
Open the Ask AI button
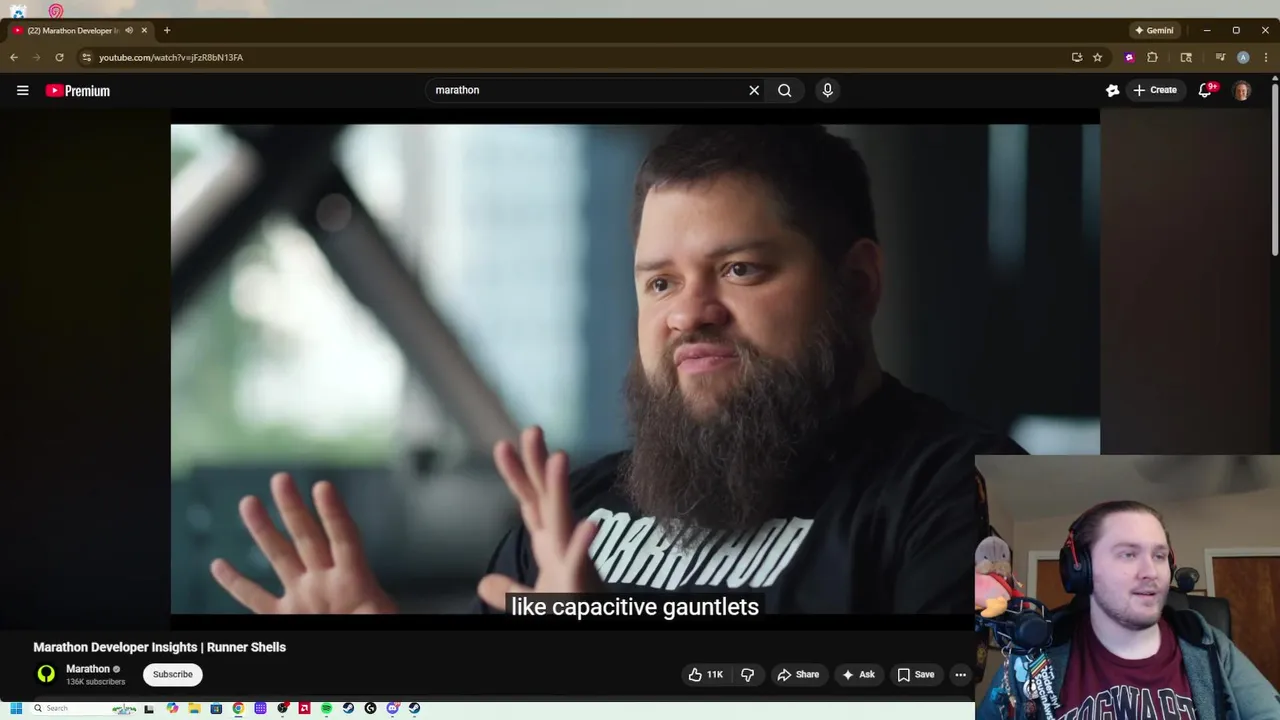[x=858, y=675]
